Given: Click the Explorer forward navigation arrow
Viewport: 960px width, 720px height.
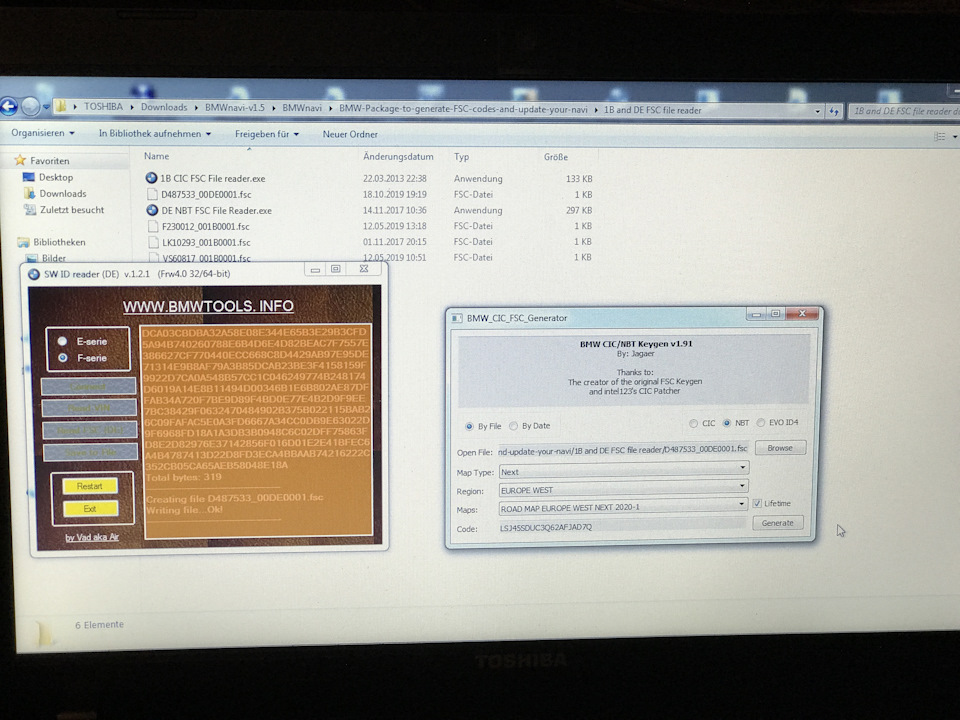Looking at the screenshot, I should (x=30, y=107).
